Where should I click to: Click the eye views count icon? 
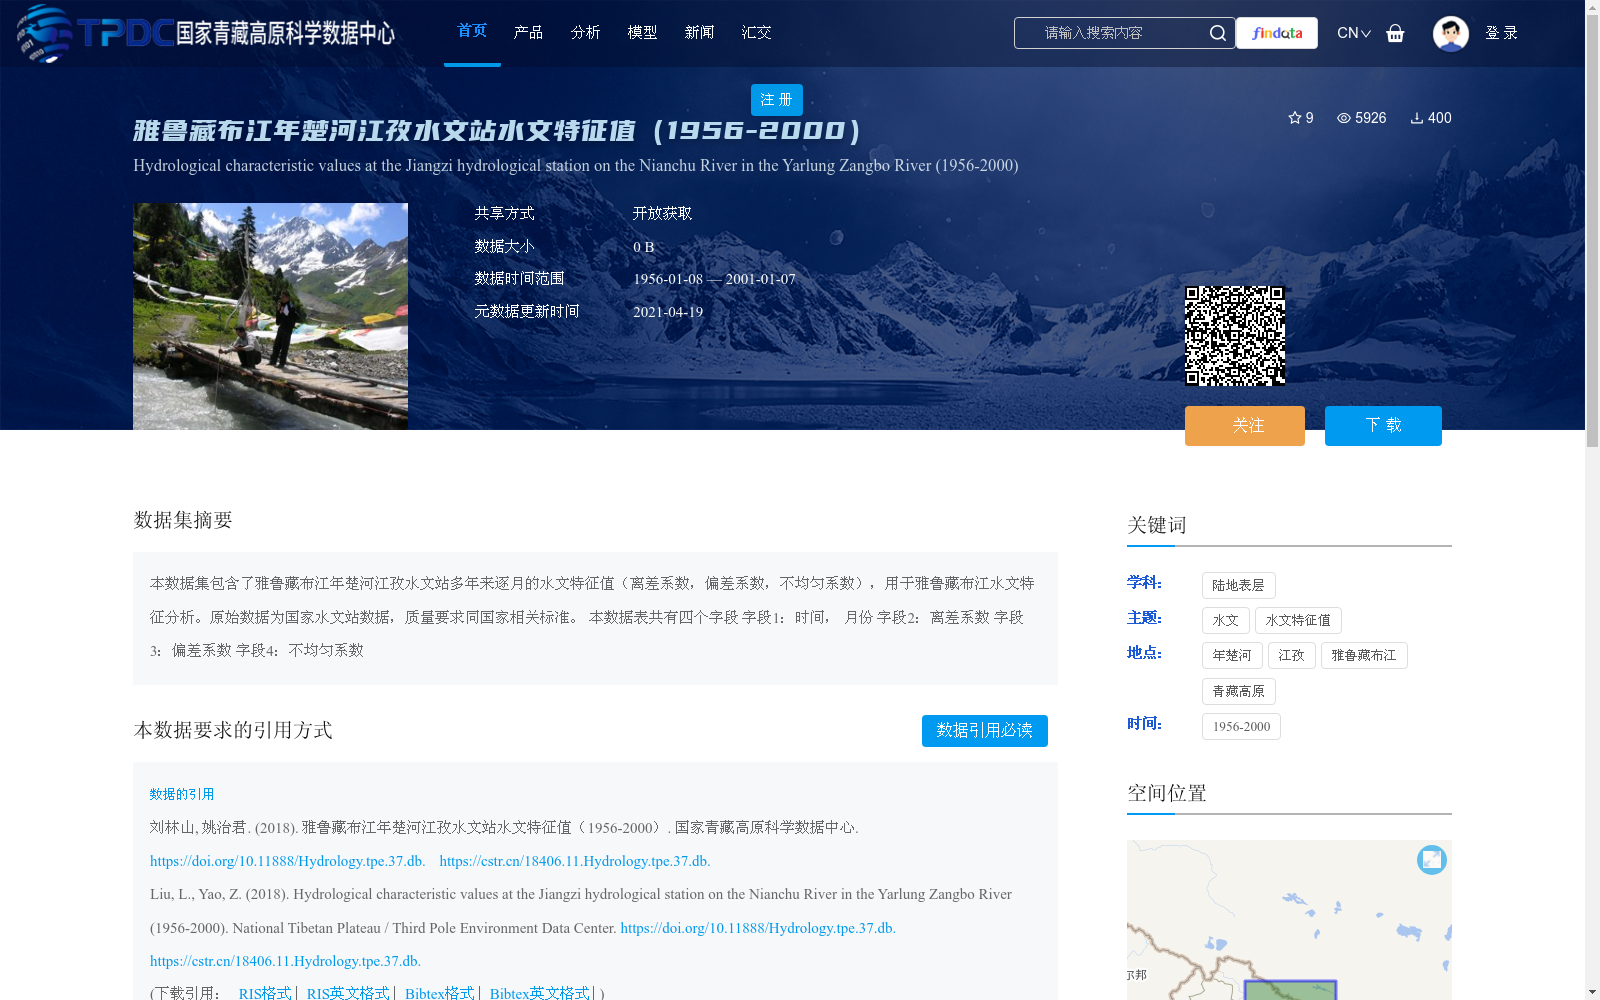click(x=1344, y=118)
